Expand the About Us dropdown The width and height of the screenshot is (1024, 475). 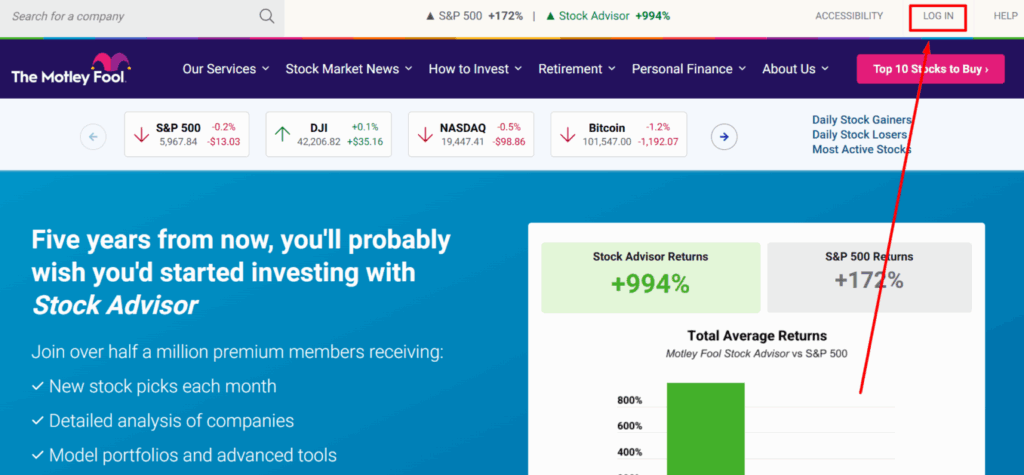795,69
